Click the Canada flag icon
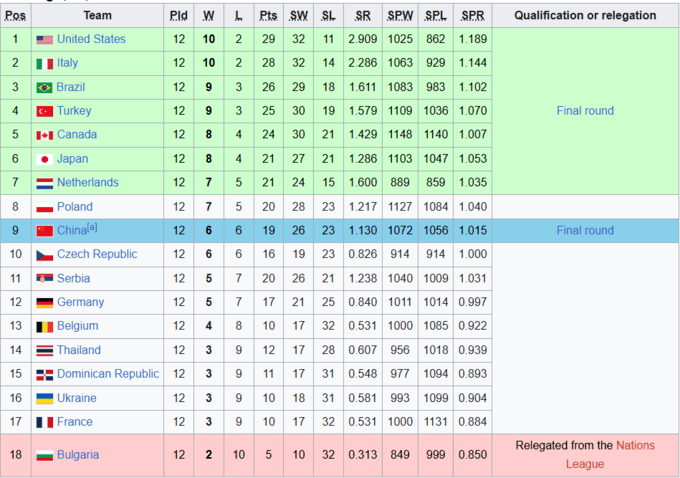The image size is (680, 478). point(45,135)
